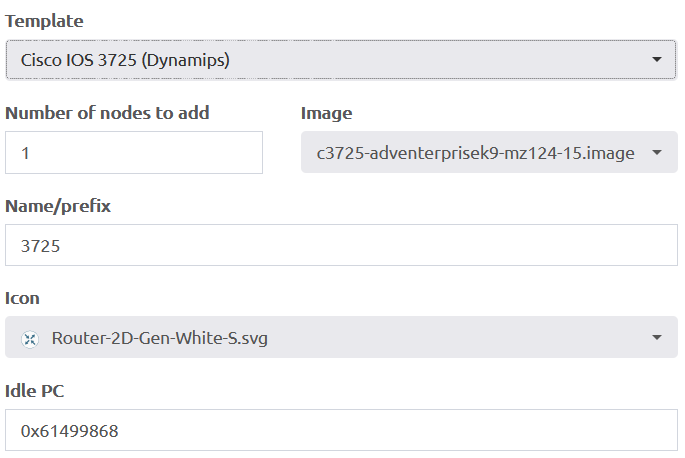
Task: Click into the Name/prefix field containing 3725
Action: 341,245
